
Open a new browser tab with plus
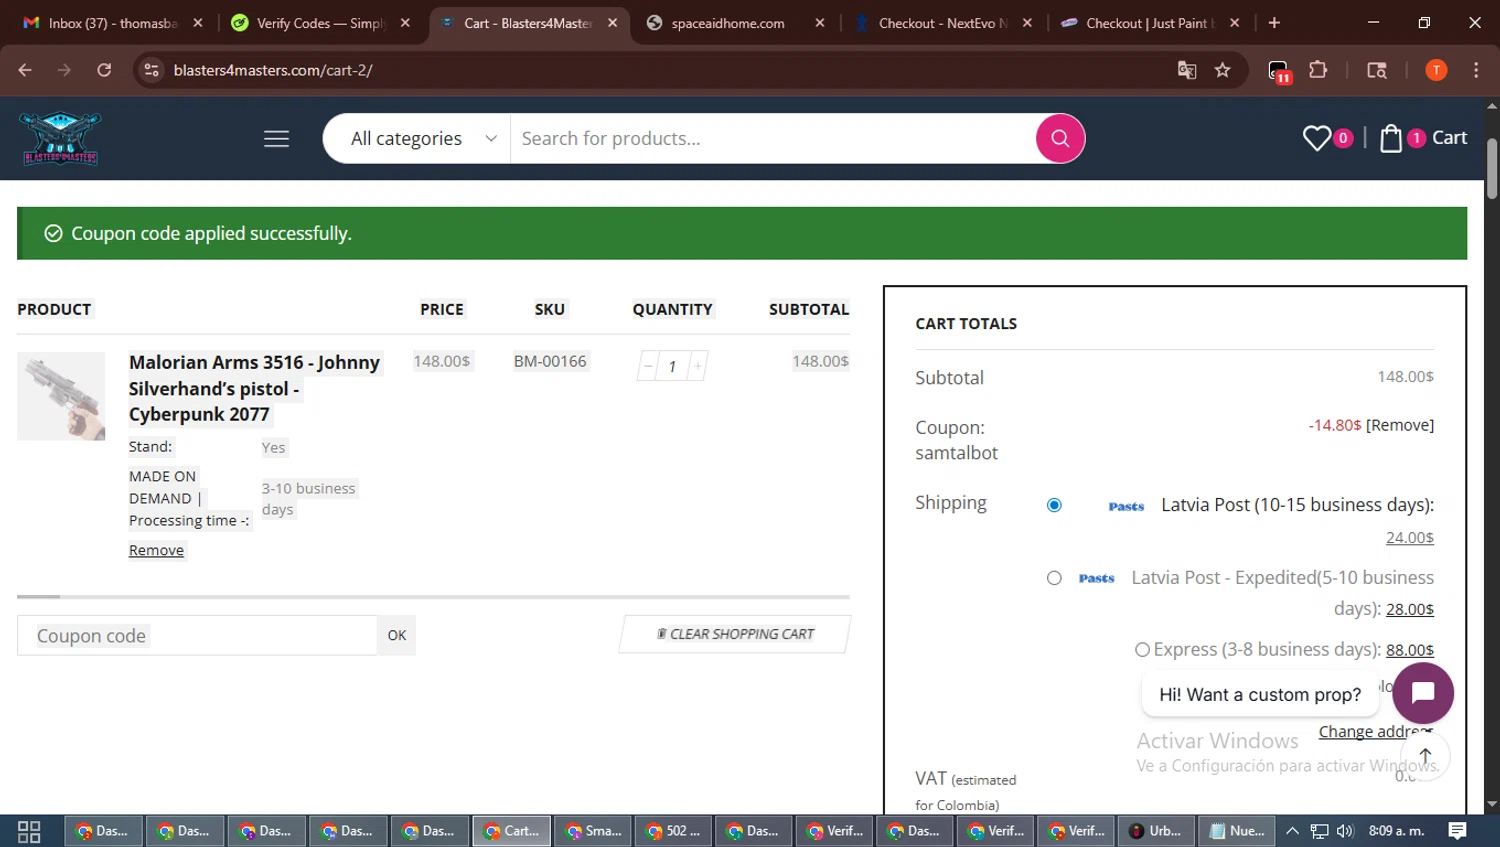1274,23
